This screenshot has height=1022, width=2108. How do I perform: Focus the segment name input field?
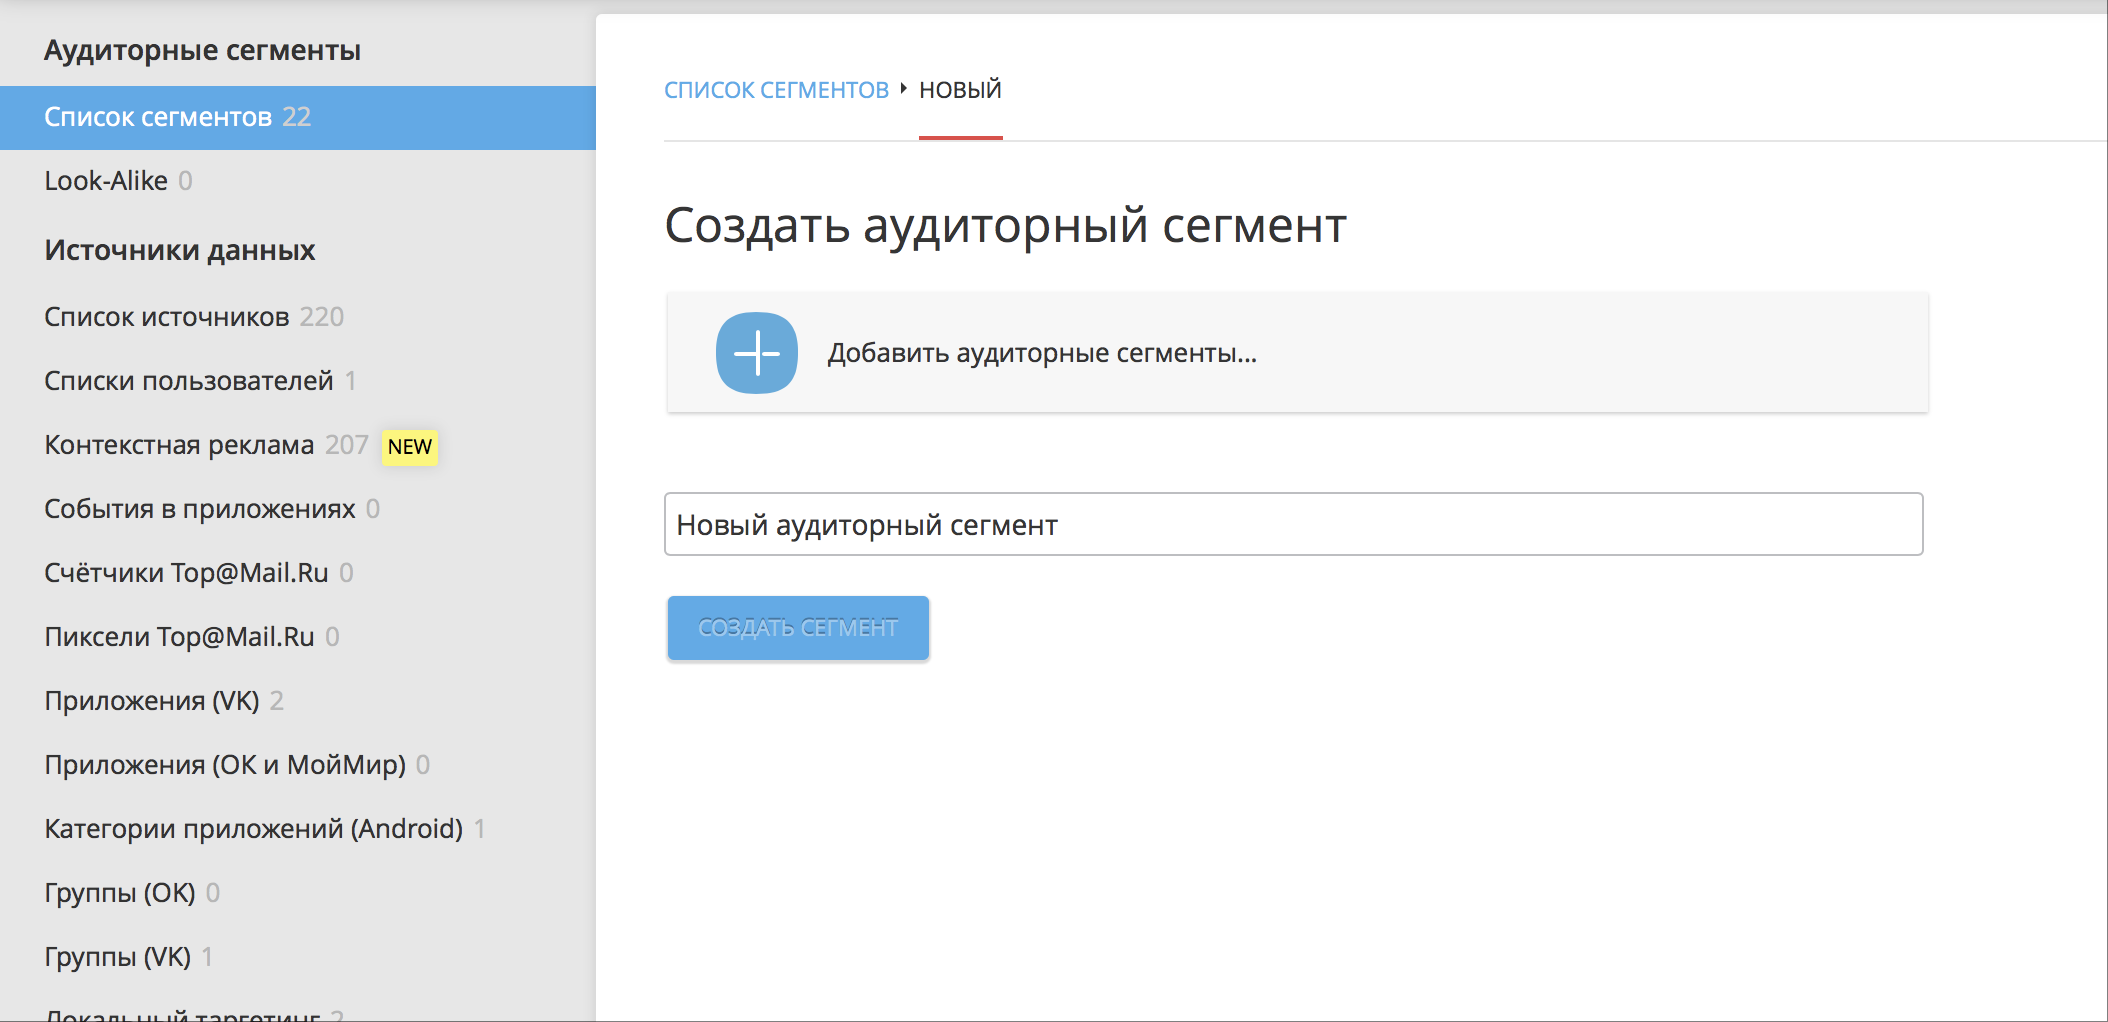1292,524
